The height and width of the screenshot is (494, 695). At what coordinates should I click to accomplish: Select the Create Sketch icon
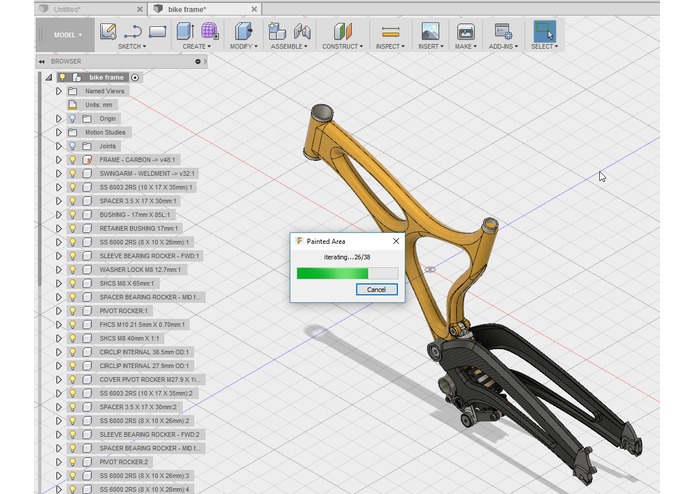pyautogui.click(x=108, y=31)
